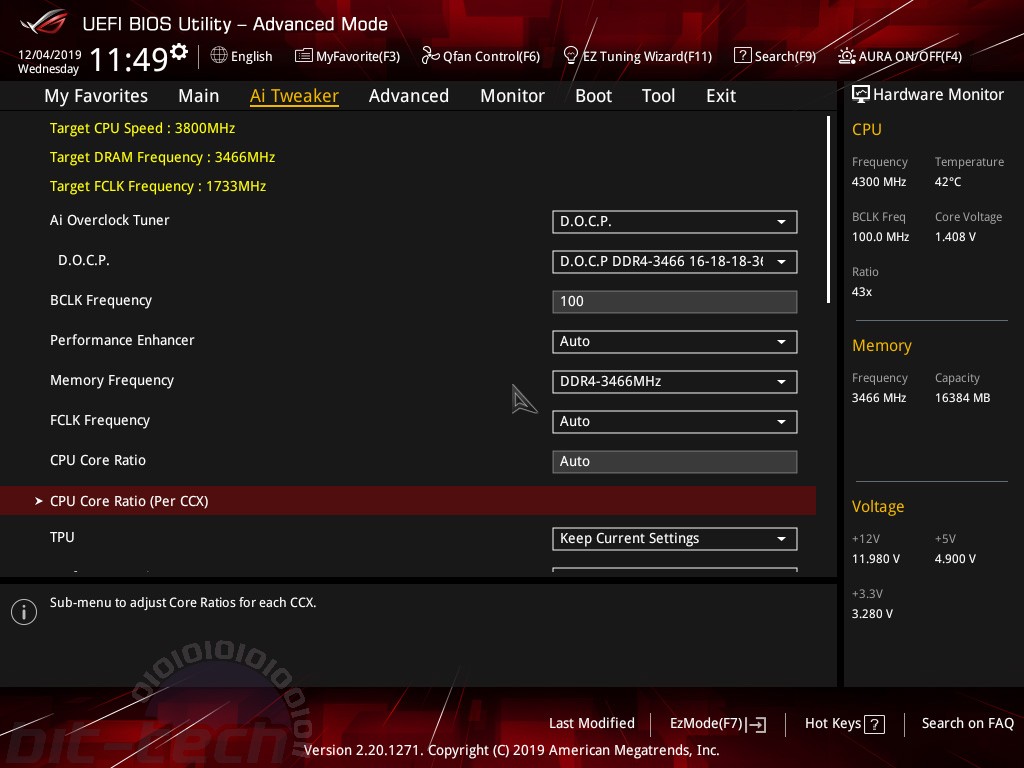Open MyFavorite(F3) text label
The width and height of the screenshot is (1024, 768).
click(358, 56)
